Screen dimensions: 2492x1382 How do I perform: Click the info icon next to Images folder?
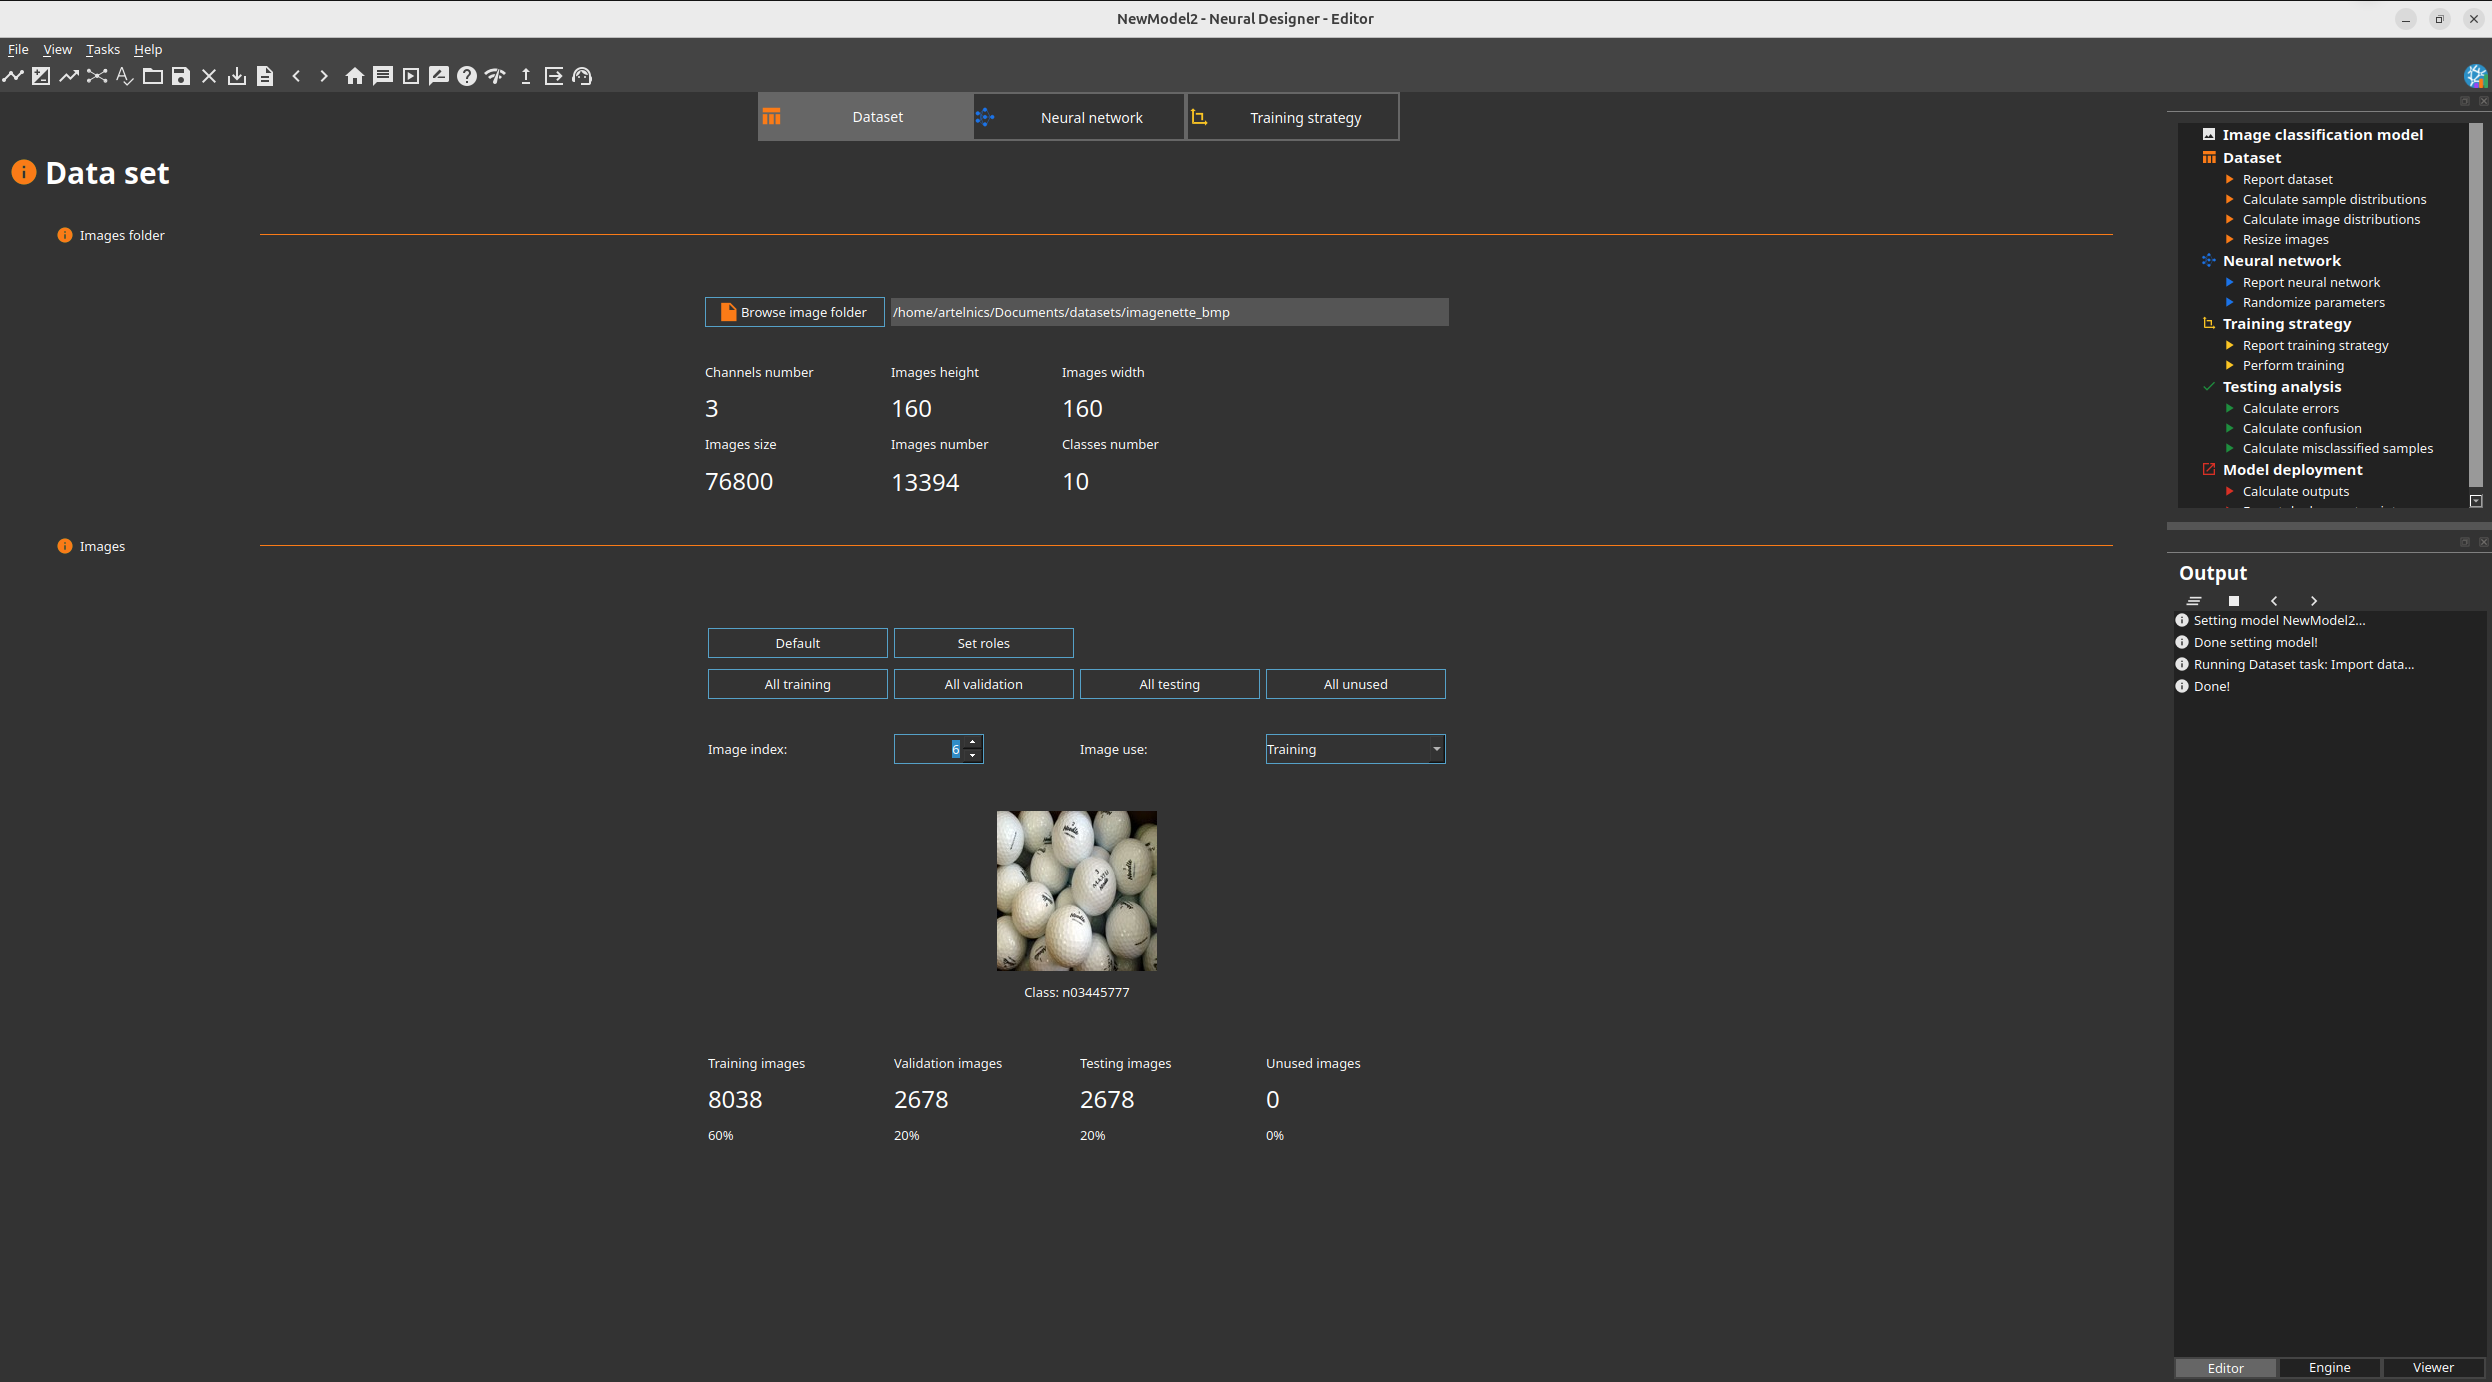click(x=65, y=235)
